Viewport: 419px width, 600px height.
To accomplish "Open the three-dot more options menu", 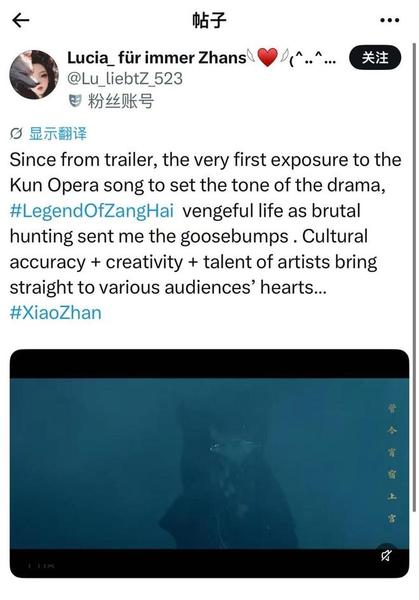I will click(390, 20).
